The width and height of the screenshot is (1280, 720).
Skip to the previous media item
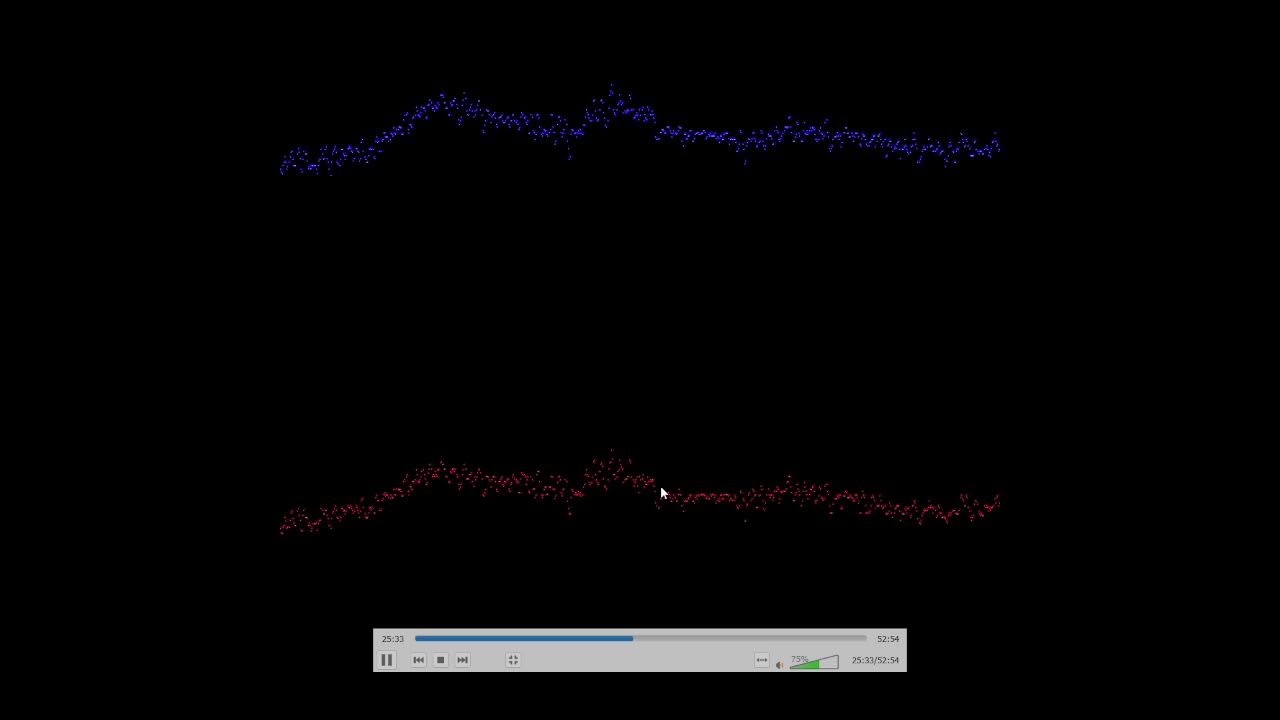click(419, 660)
